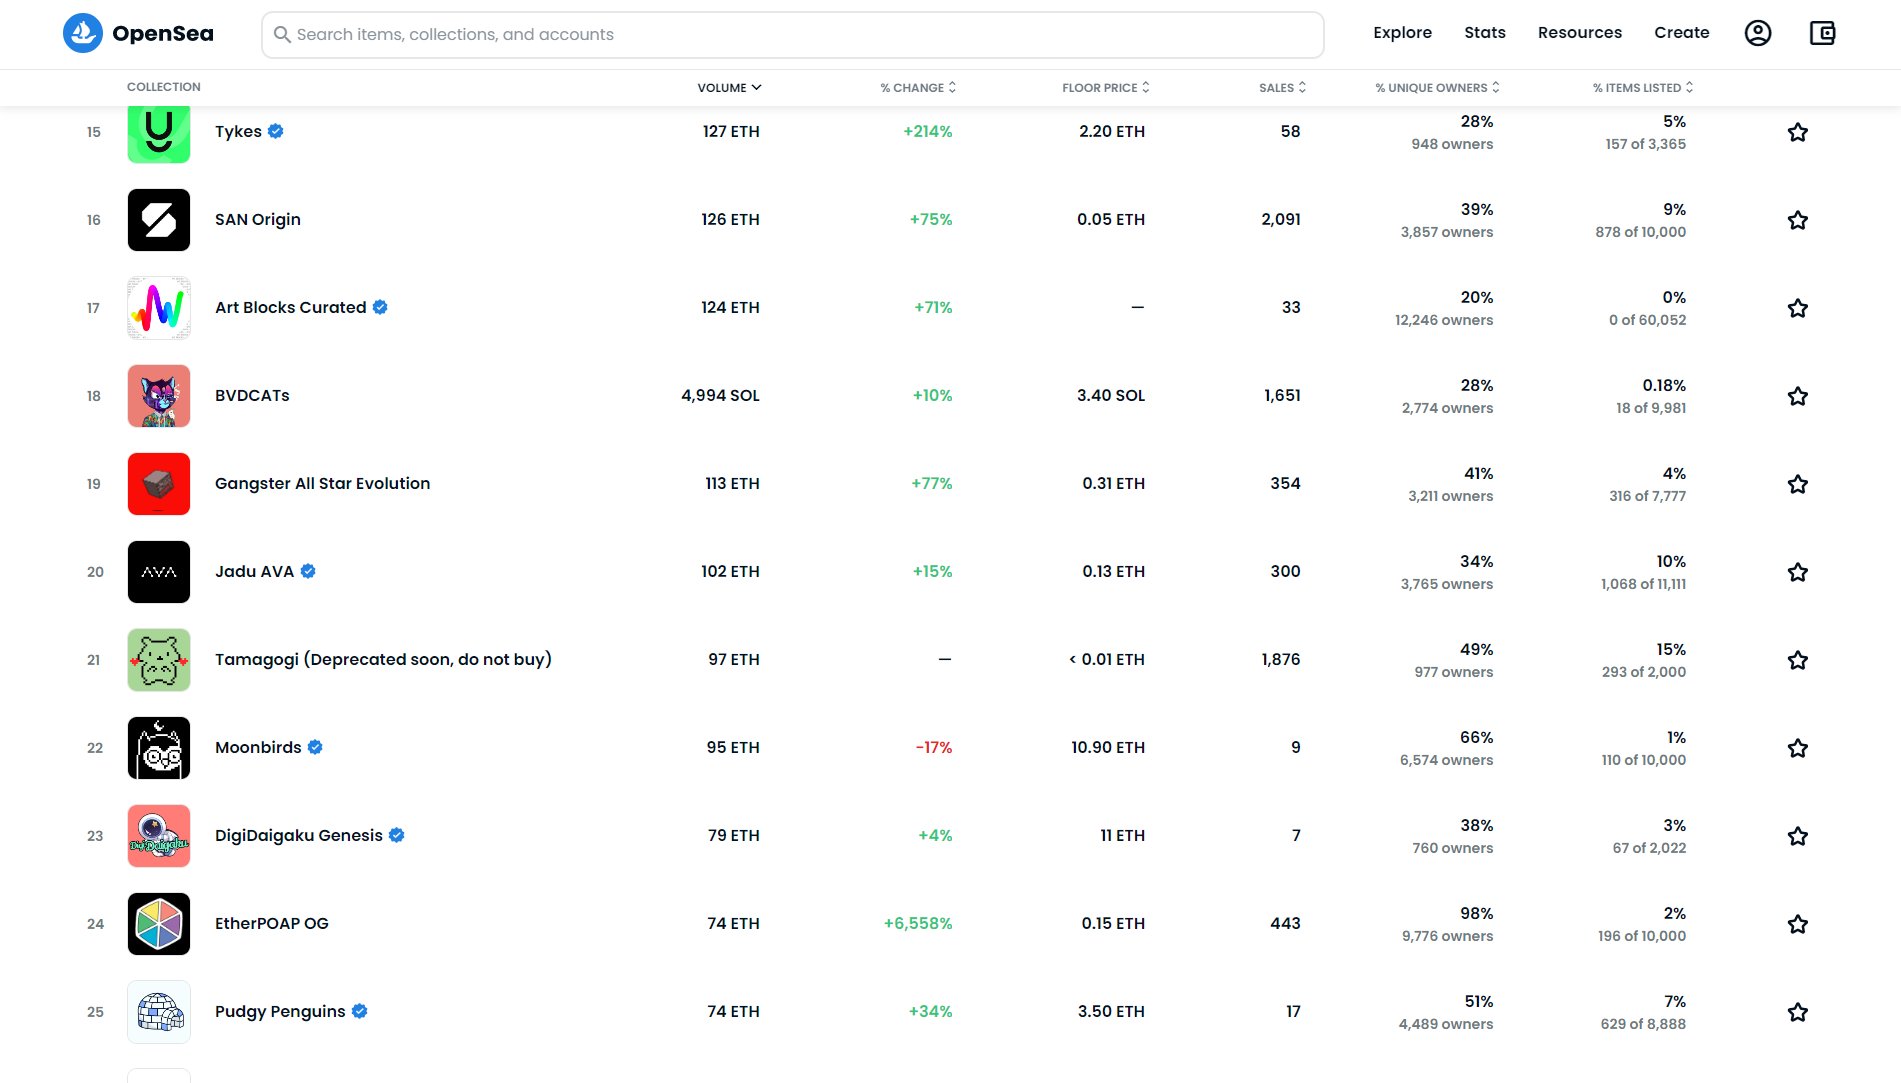Click EtherPOAP OG +6,558% change value
The width and height of the screenshot is (1901, 1083).
918,924
